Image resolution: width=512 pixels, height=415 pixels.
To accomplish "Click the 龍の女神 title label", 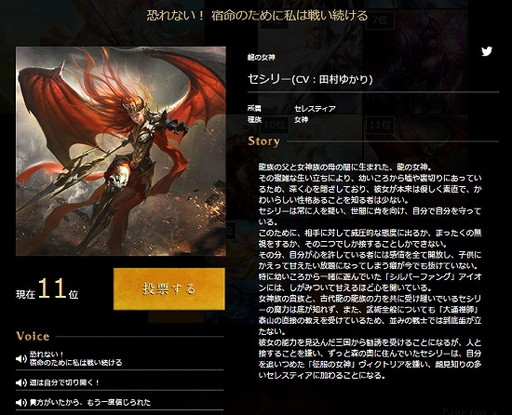I will (261, 57).
